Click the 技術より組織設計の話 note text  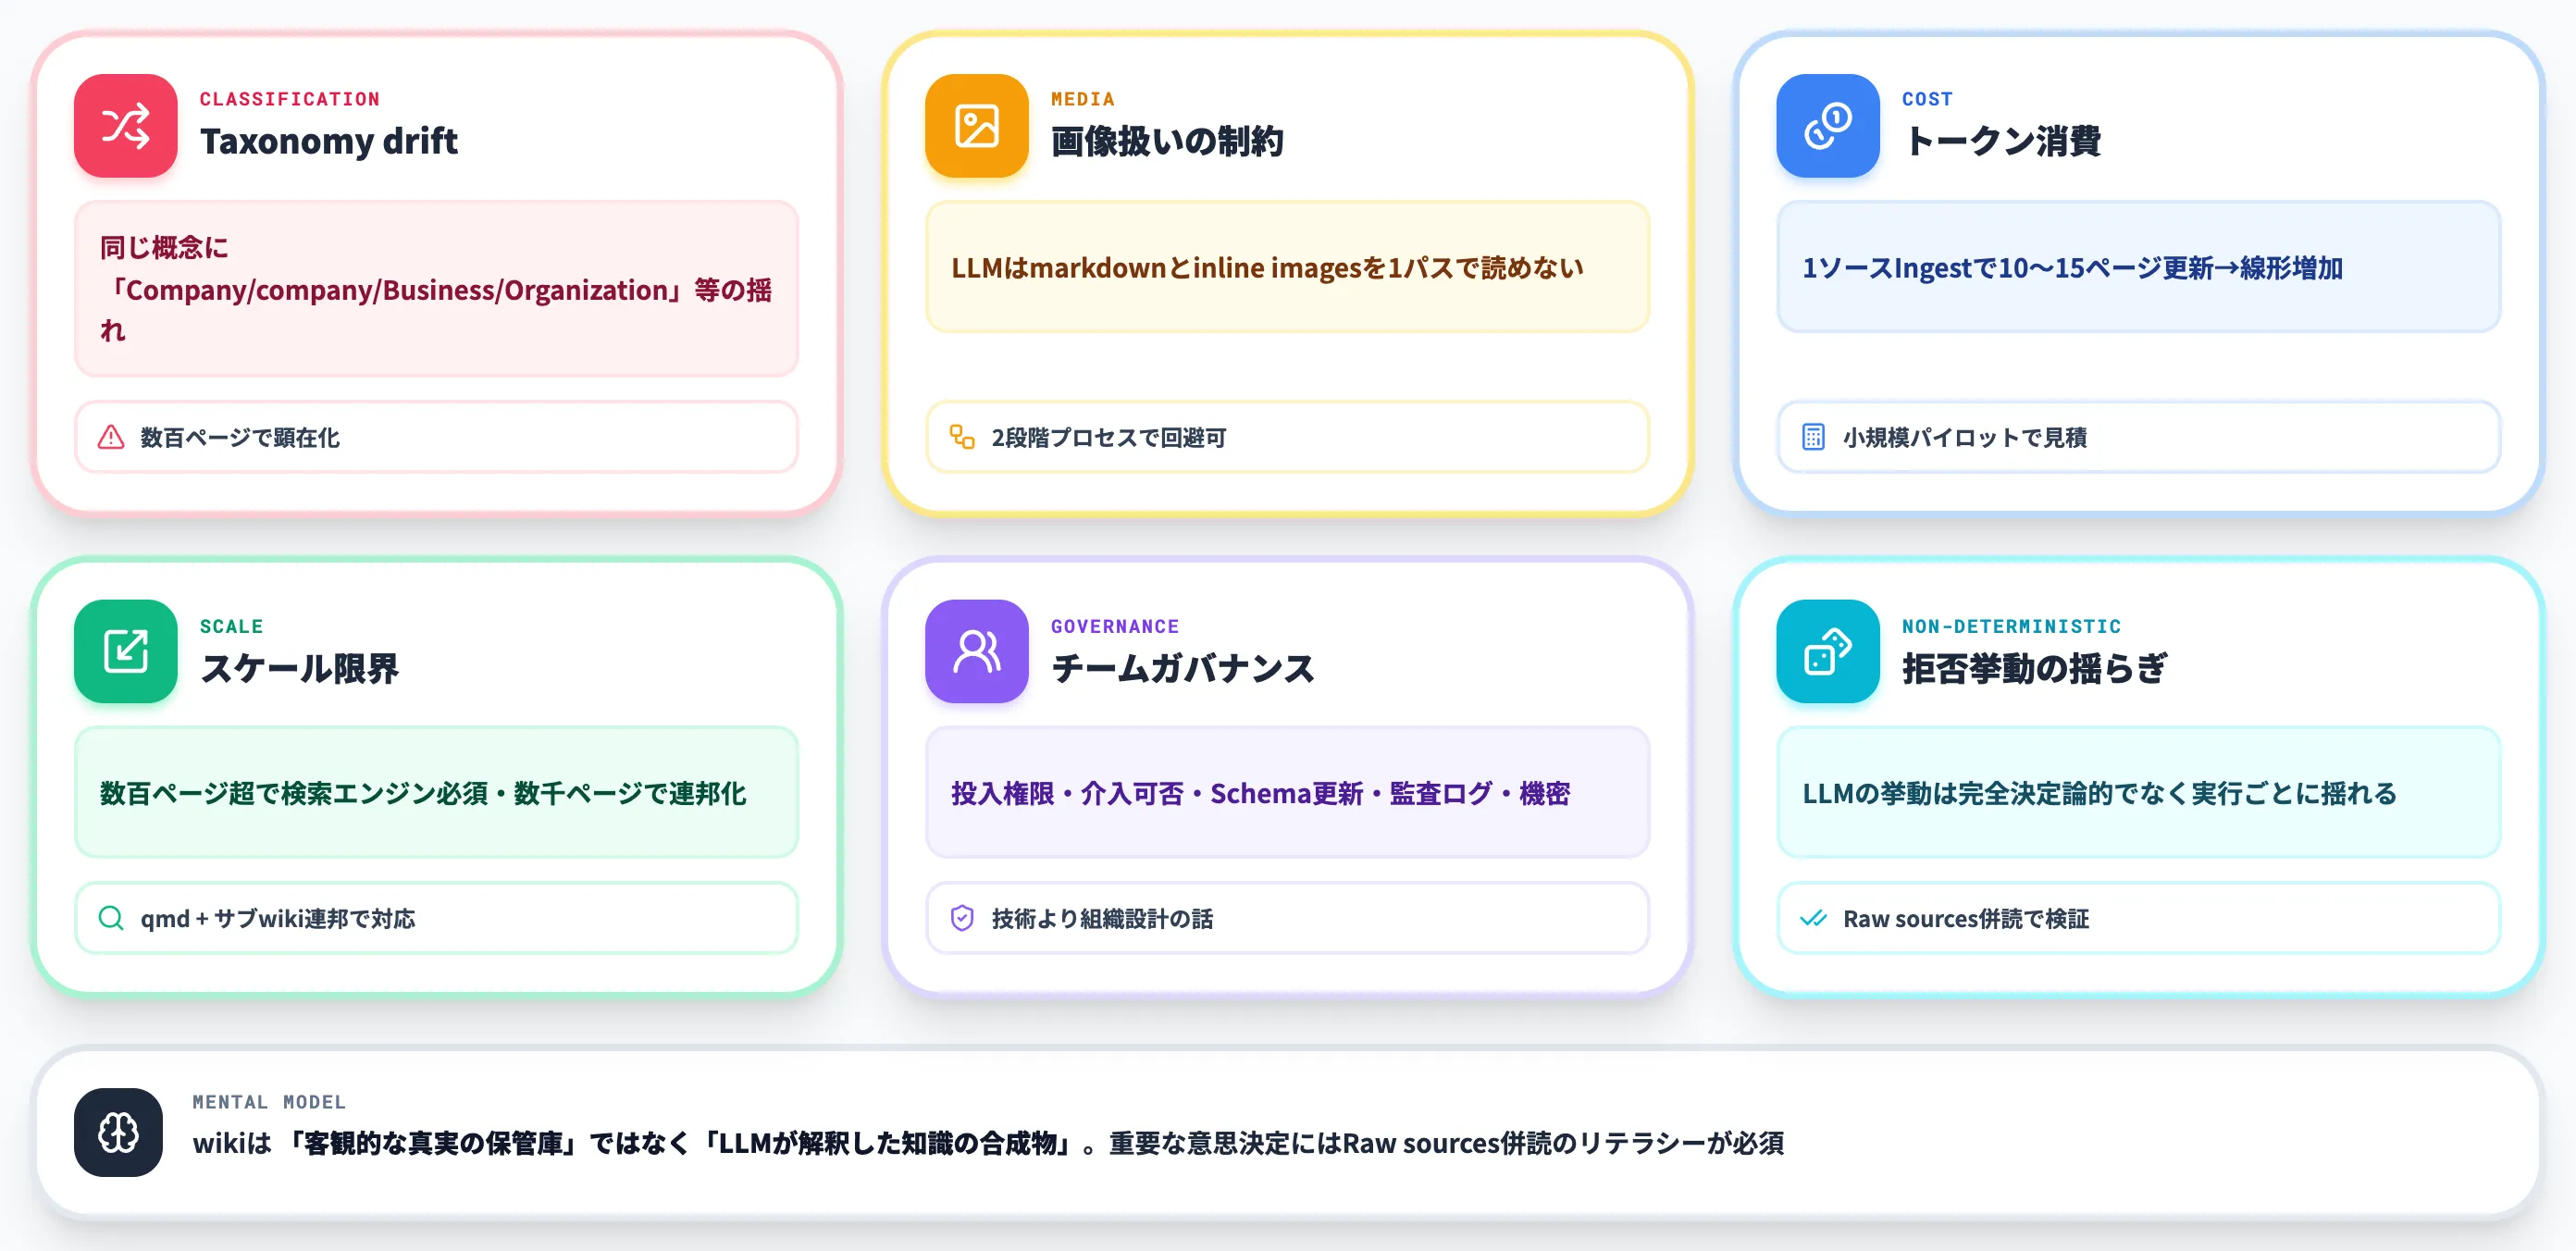tap(1102, 918)
